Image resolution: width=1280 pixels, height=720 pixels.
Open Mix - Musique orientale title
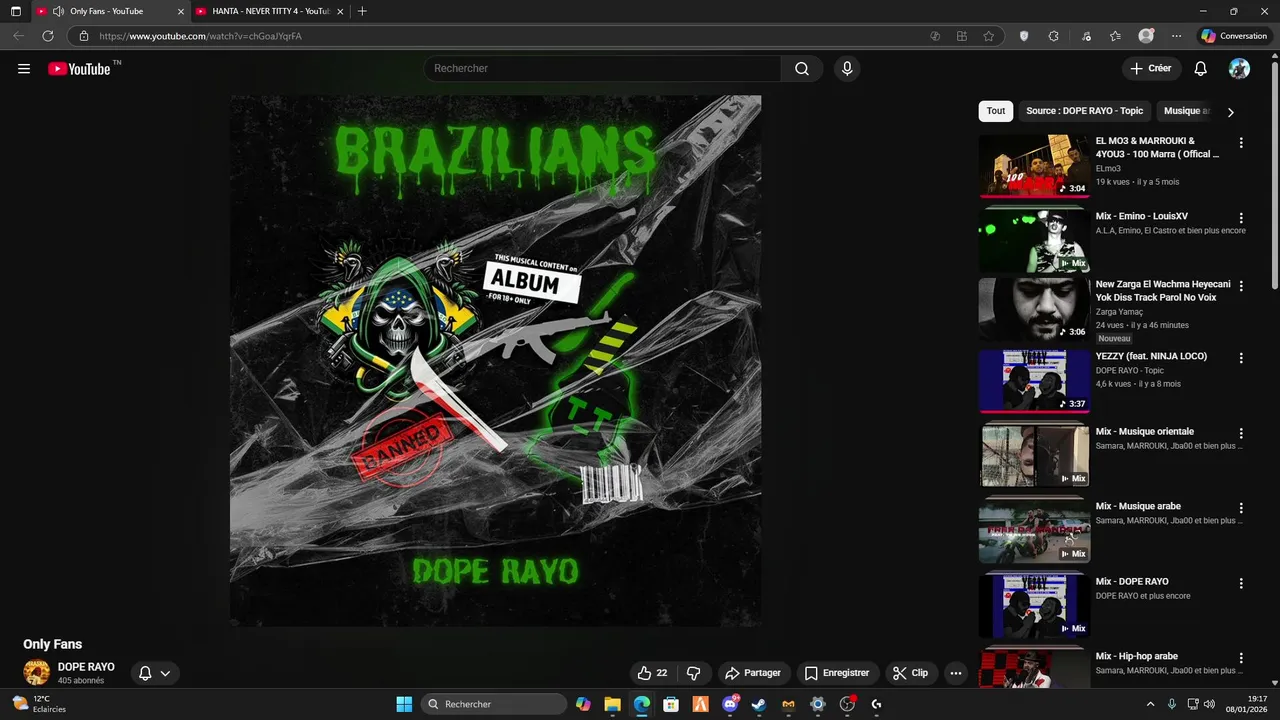click(1145, 432)
